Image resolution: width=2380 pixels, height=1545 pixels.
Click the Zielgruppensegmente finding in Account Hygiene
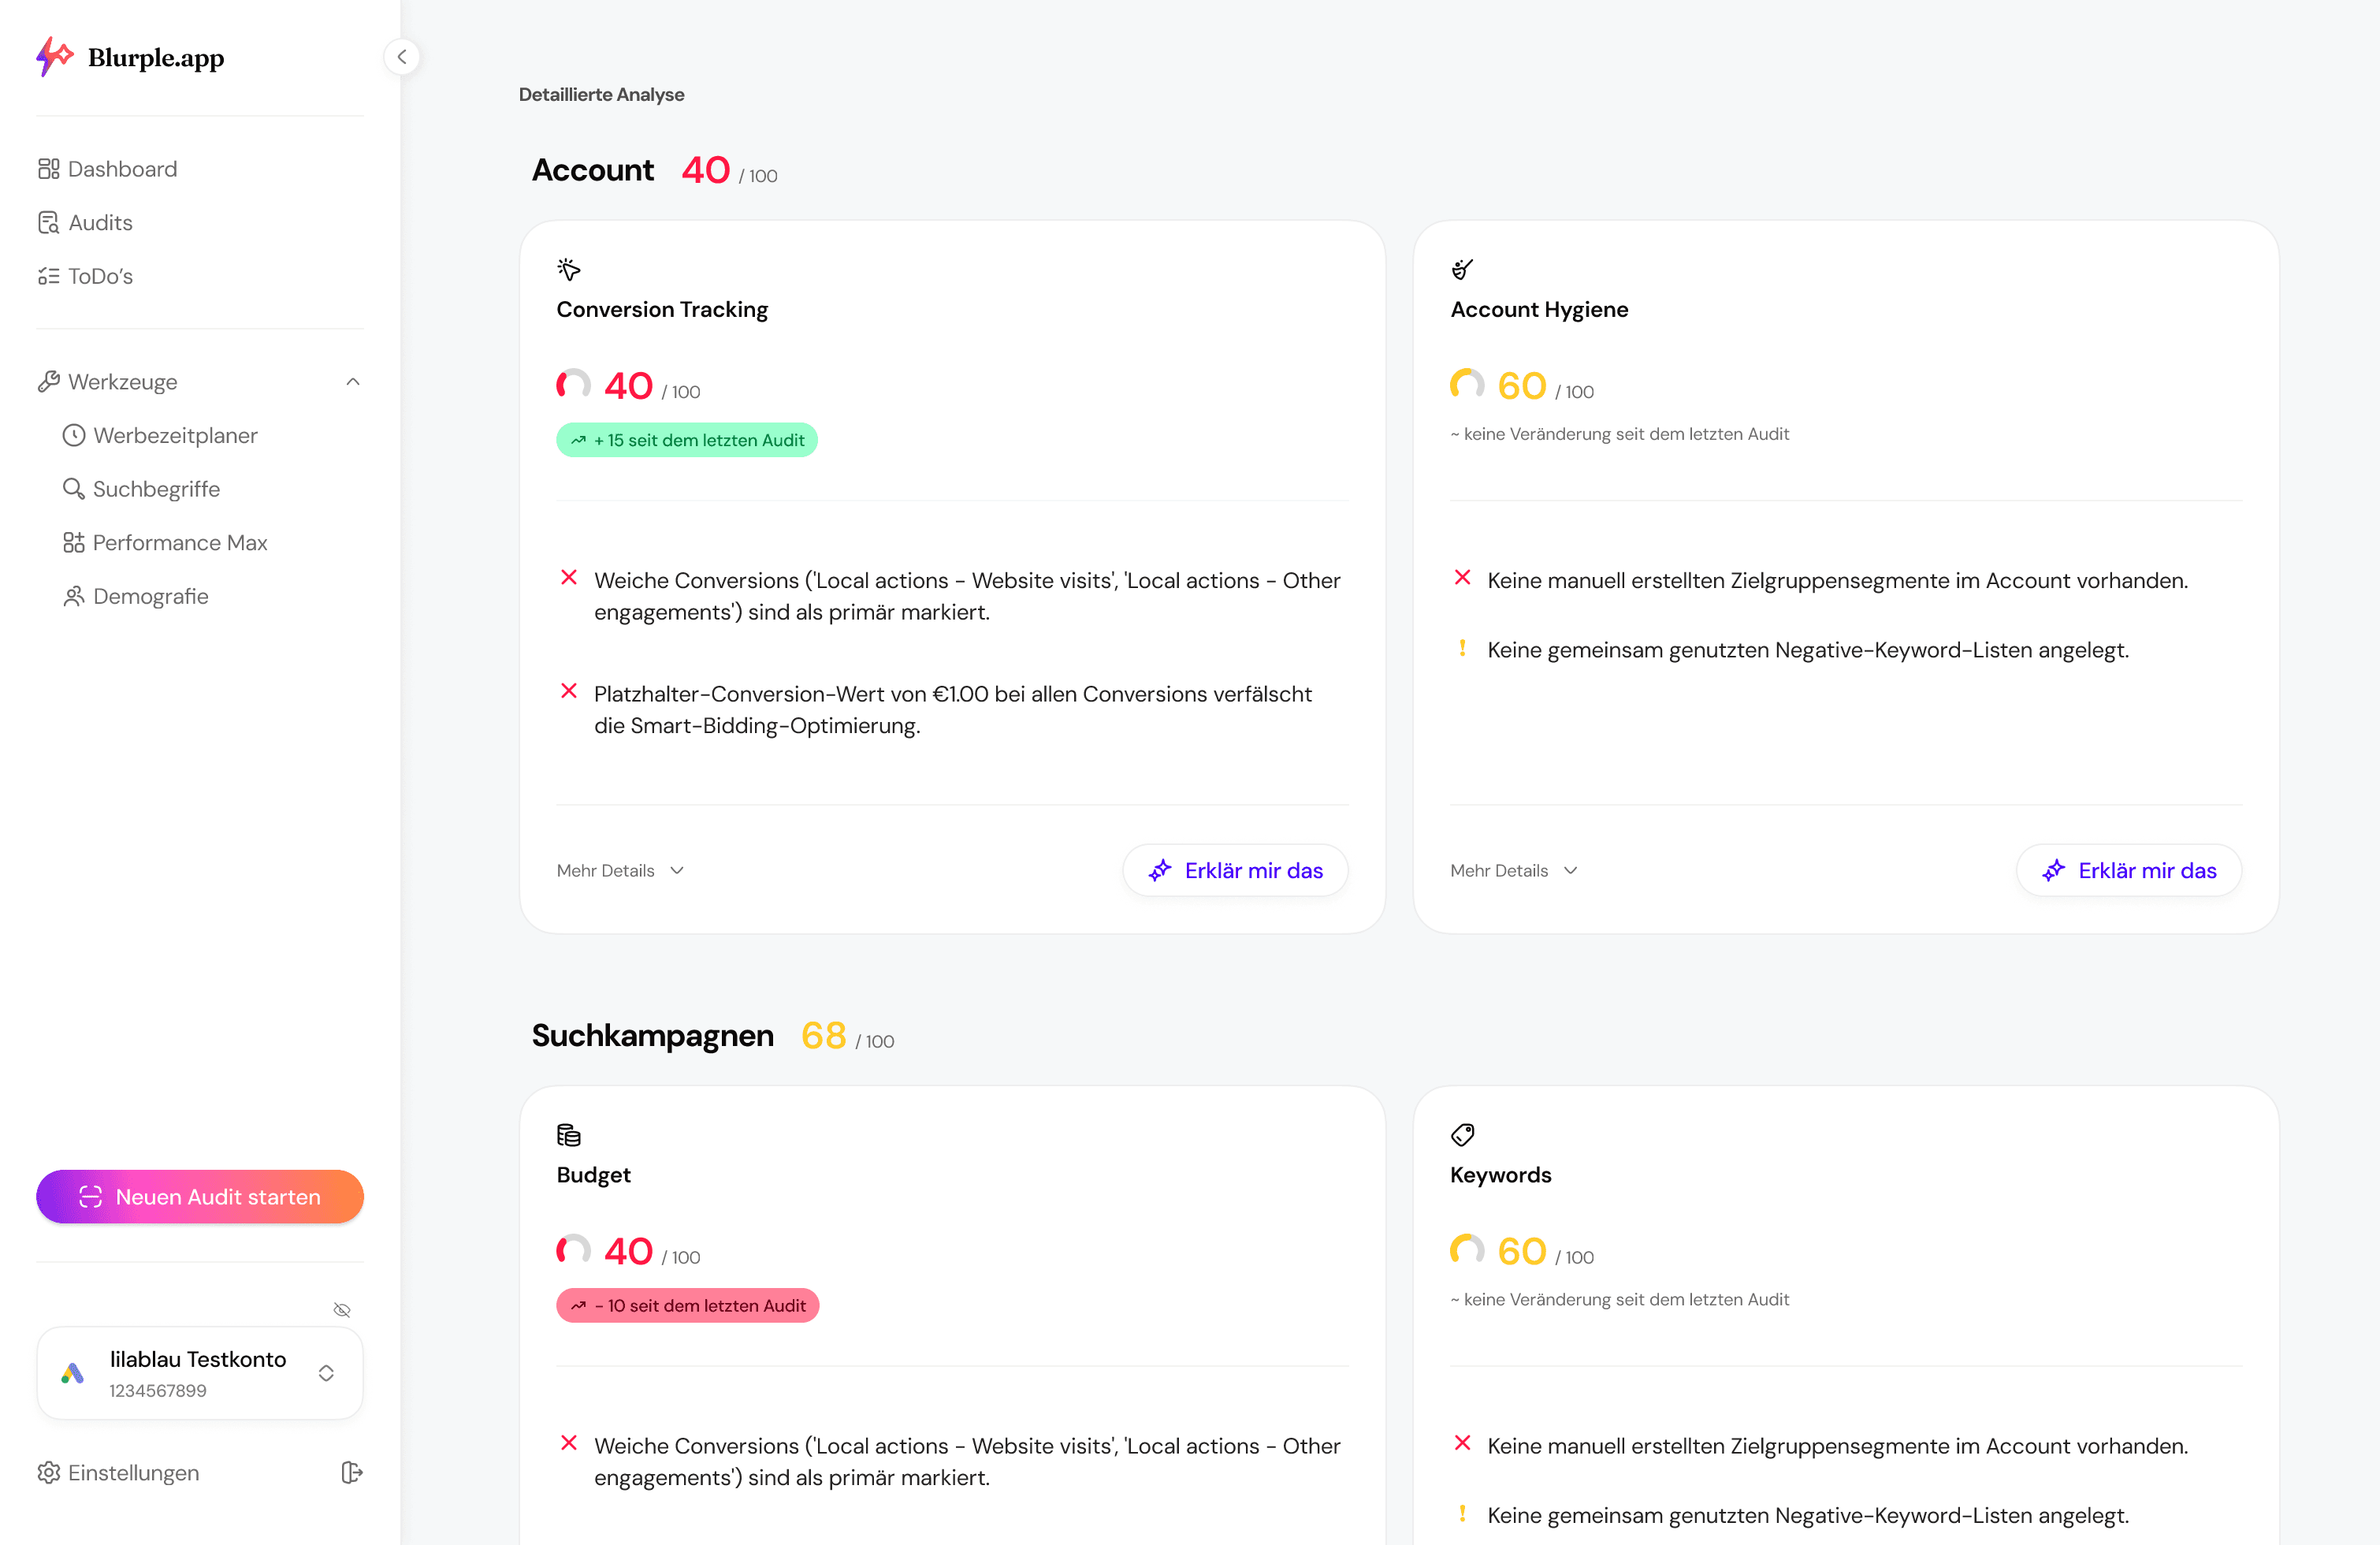point(1838,581)
